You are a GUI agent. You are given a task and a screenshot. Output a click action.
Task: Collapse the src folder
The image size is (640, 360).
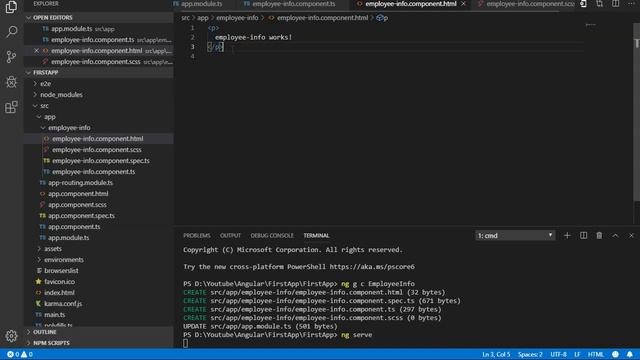99,105
